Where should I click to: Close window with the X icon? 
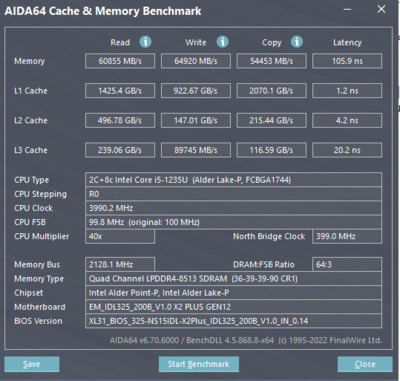point(381,9)
